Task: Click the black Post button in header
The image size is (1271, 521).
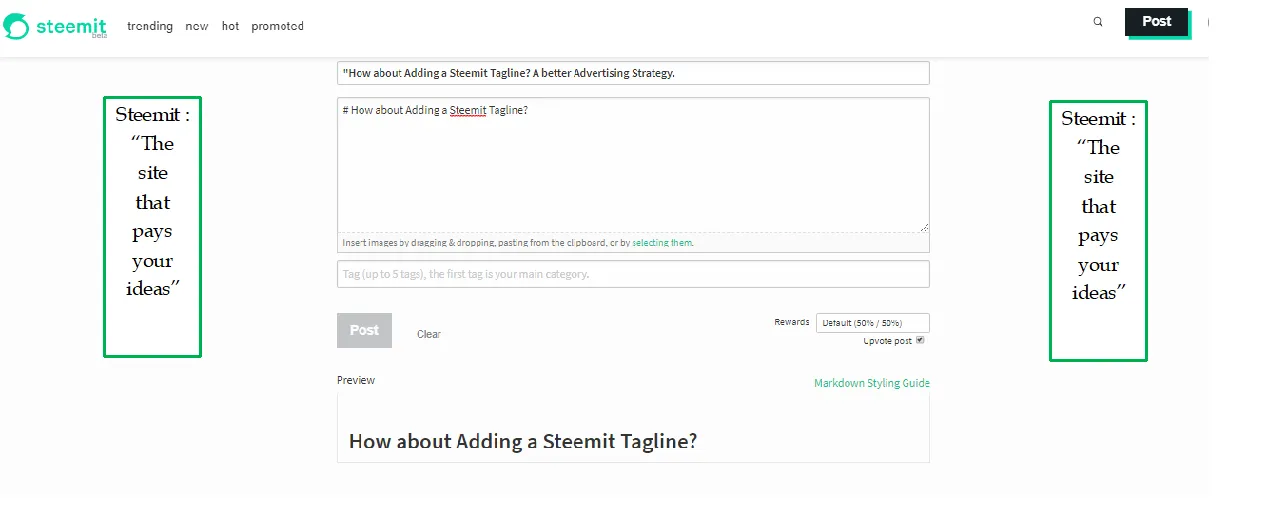Action: click(x=1157, y=22)
